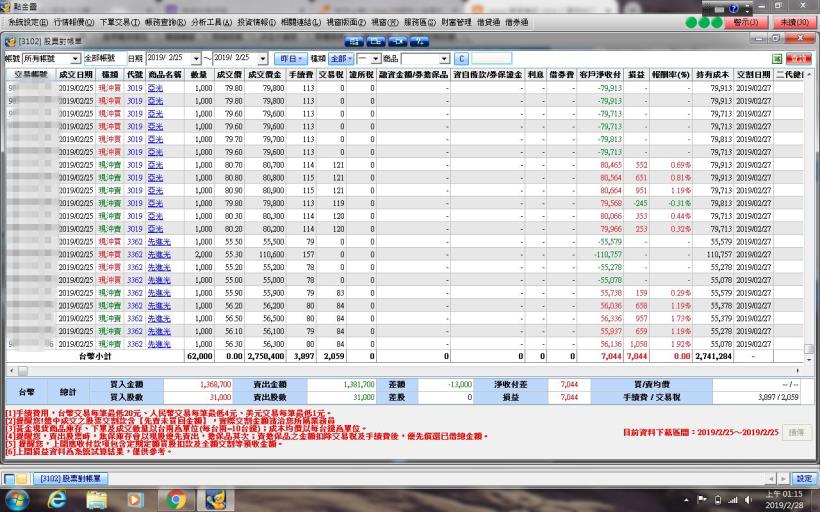This screenshot has width=820, height=512.
Task: Open the Windows Start menu
Action: (17, 500)
